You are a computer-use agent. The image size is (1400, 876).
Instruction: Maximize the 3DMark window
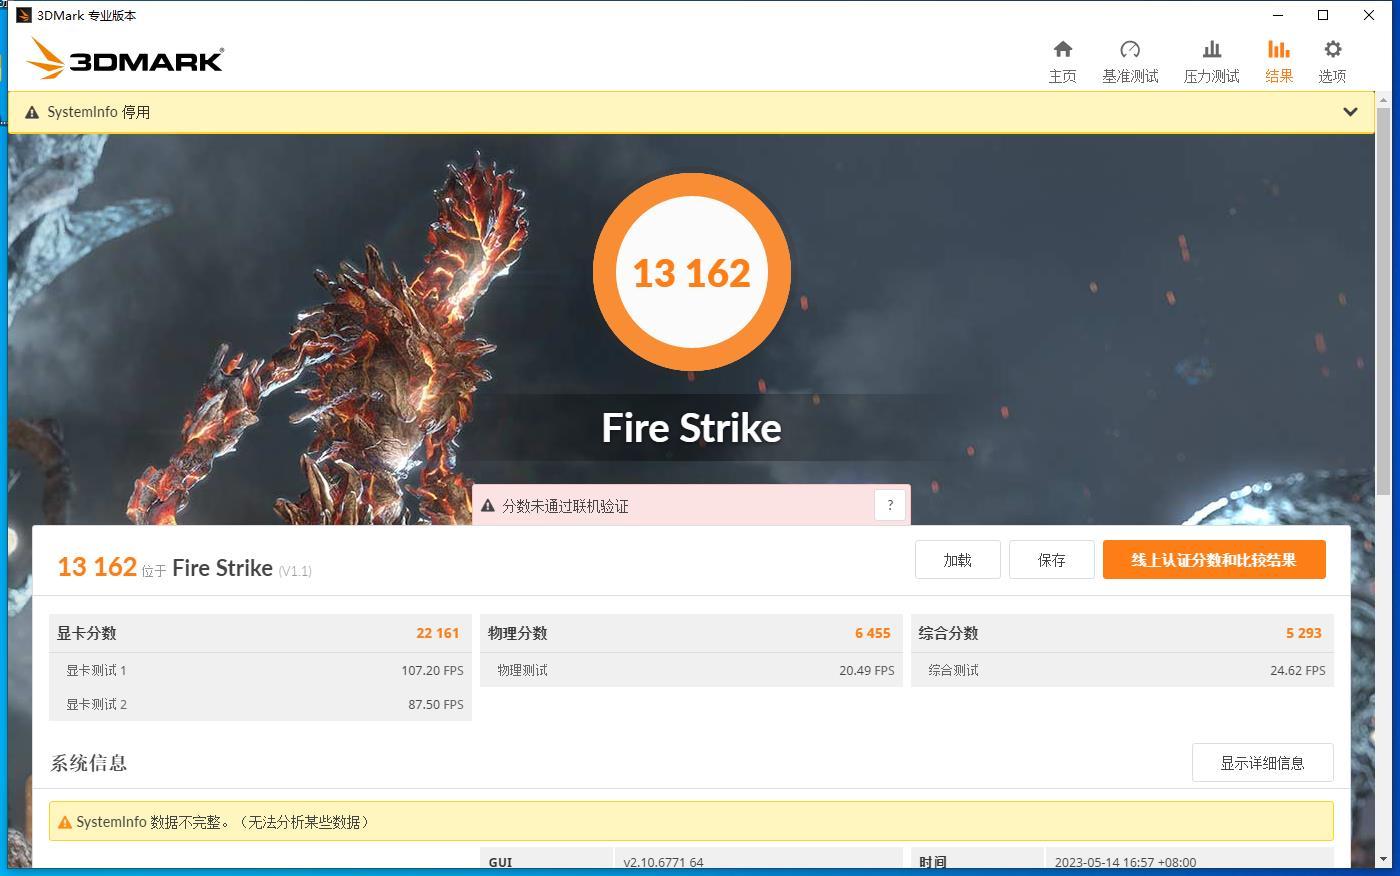coord(1323,15)
